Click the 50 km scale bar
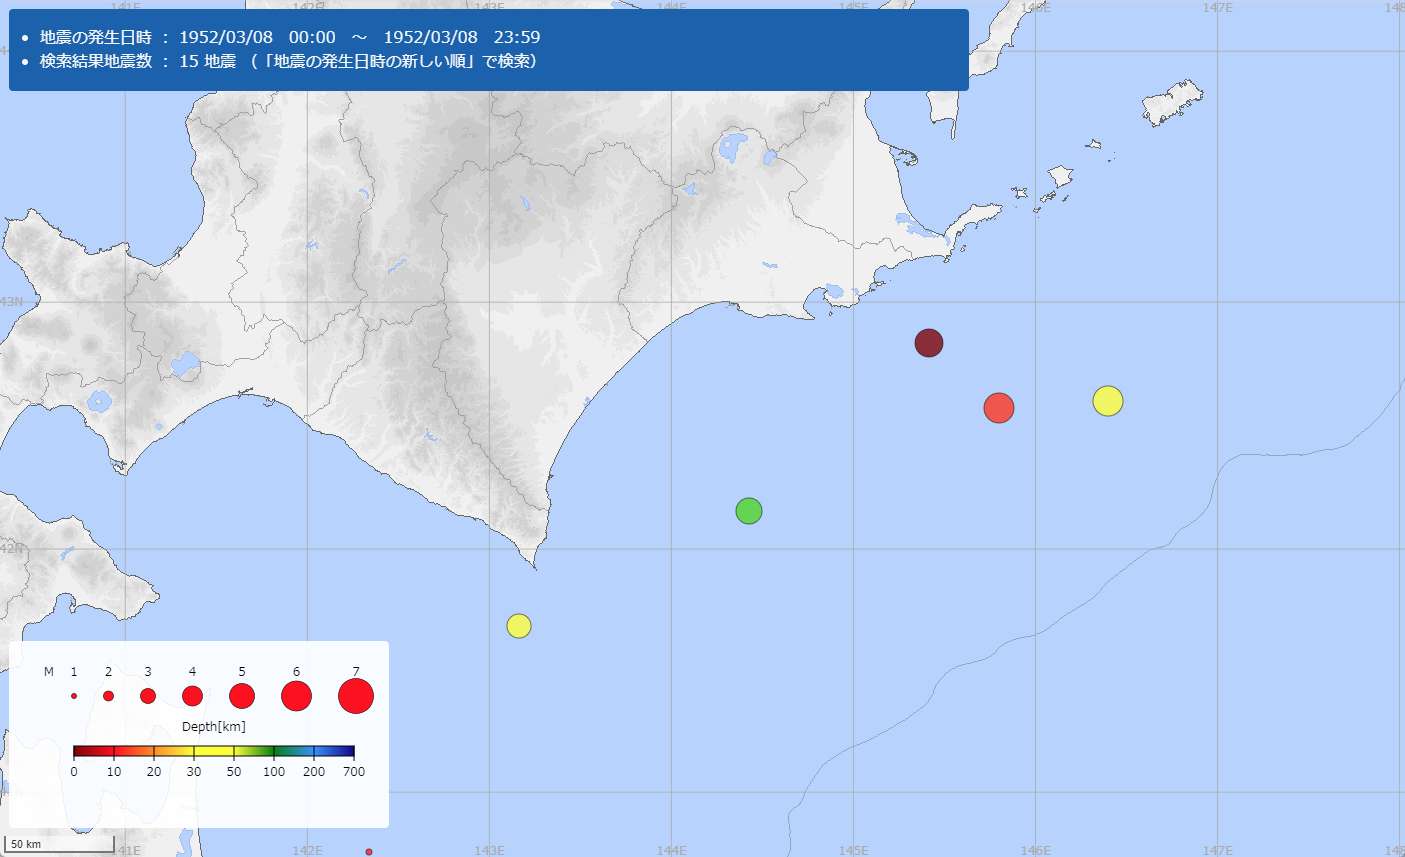1405x857 pixels. click(61, 844)
